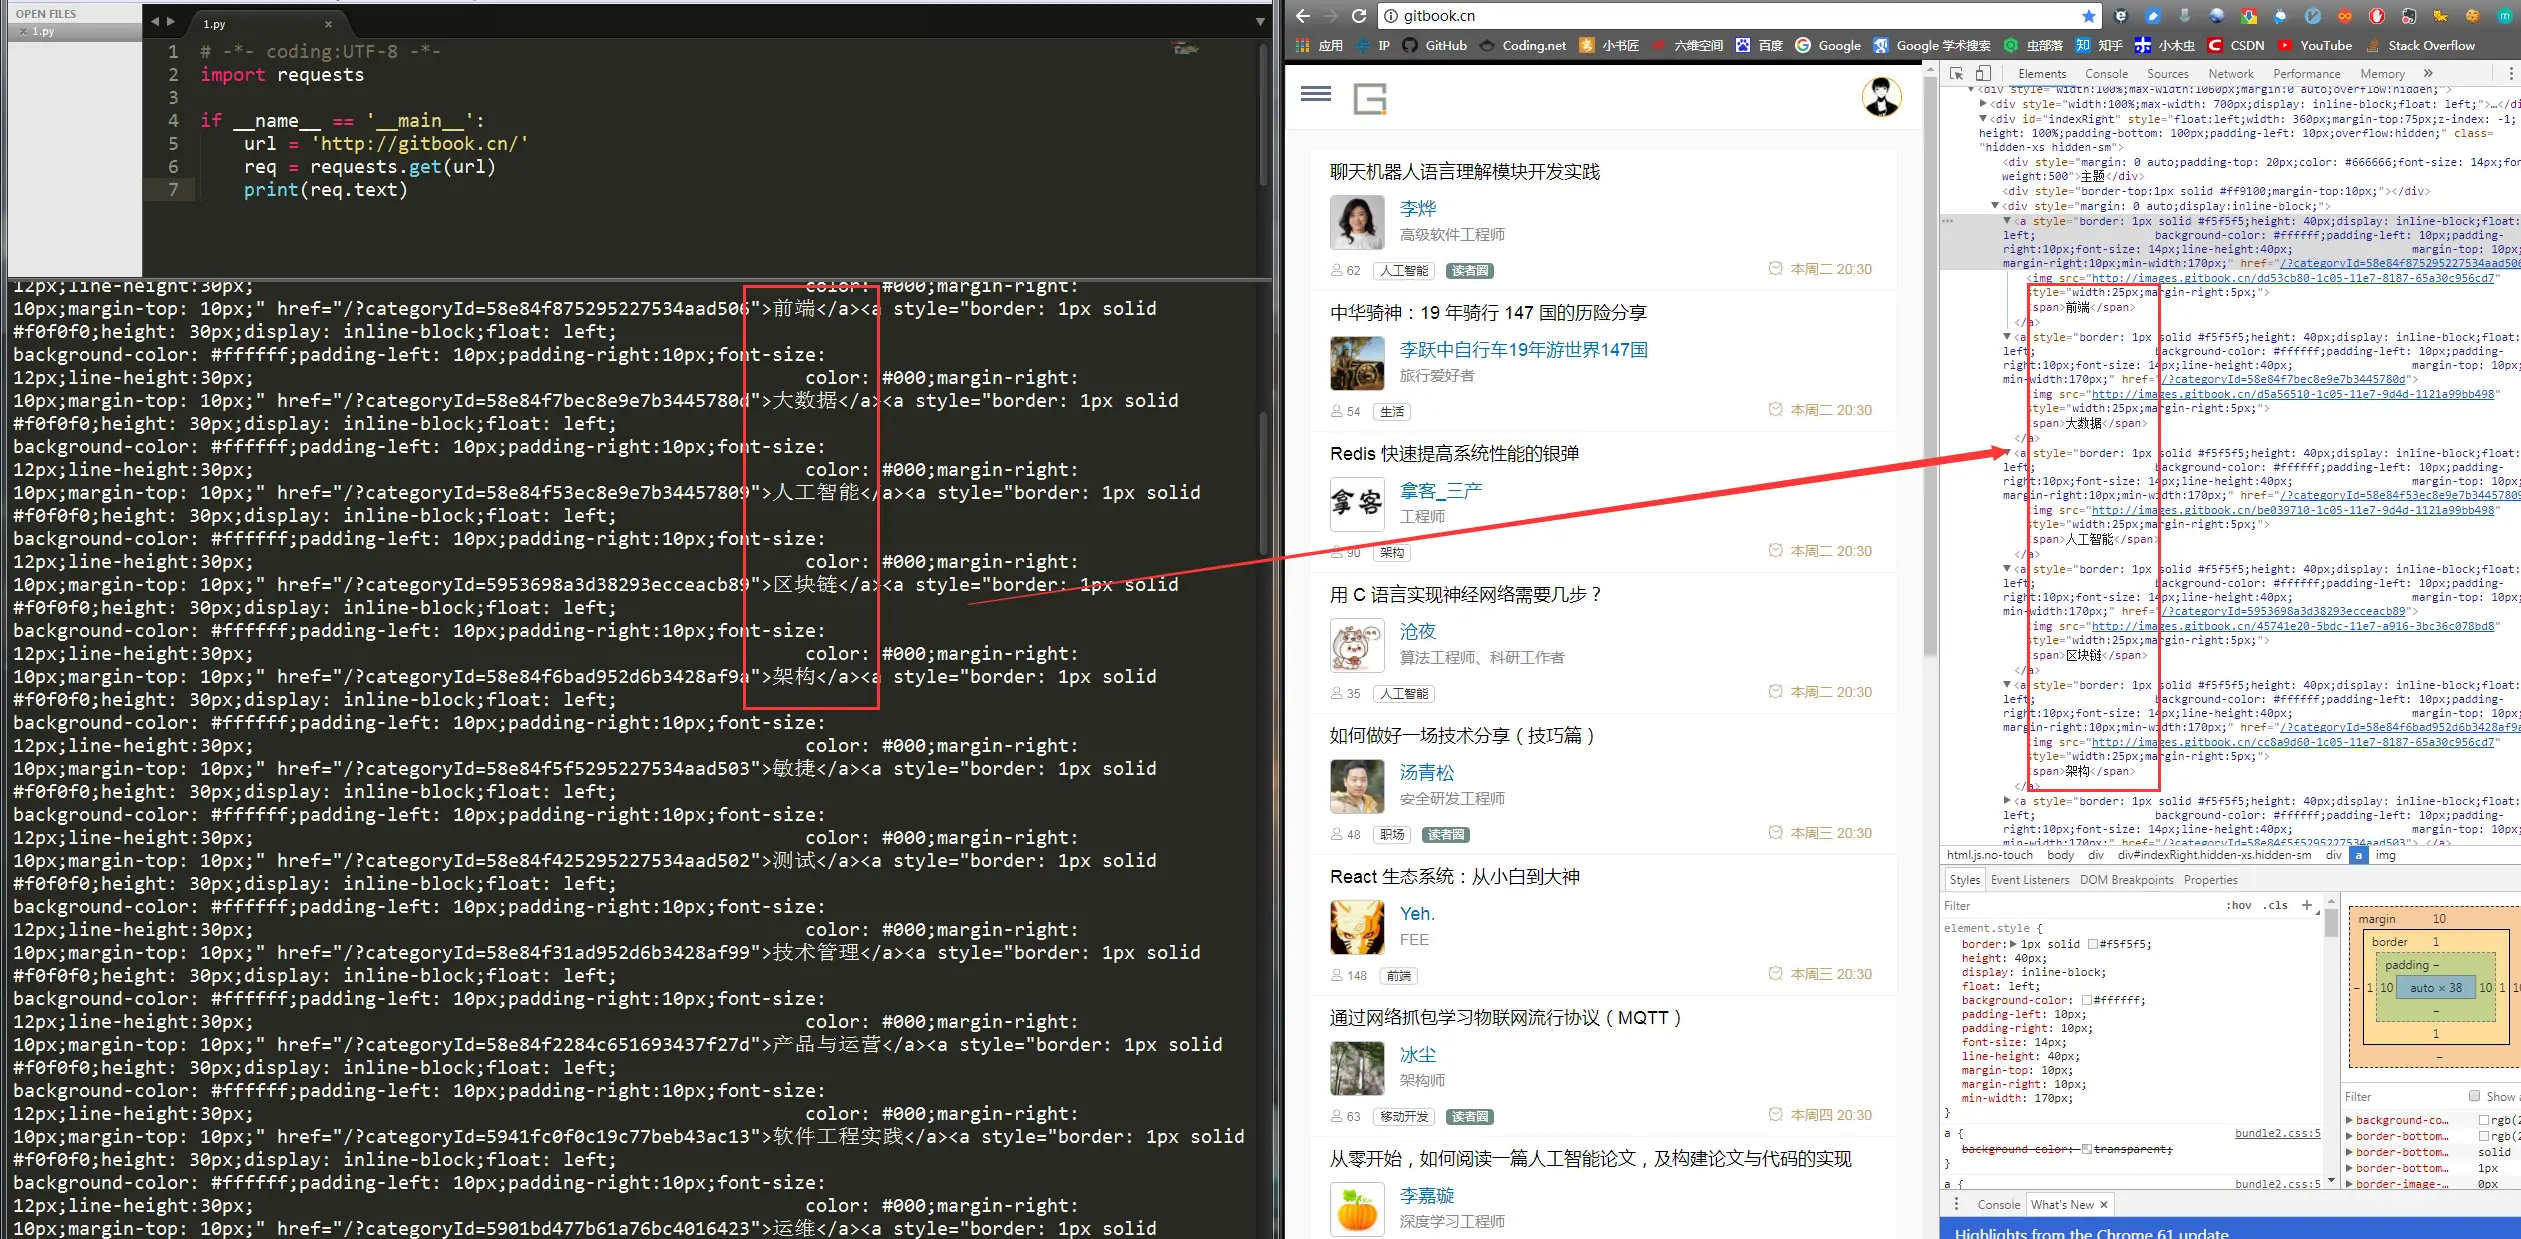Add new style rule with plus icon
Image resolution: width=2521 pixels, height=1239 pixels.
point(2307,905)
